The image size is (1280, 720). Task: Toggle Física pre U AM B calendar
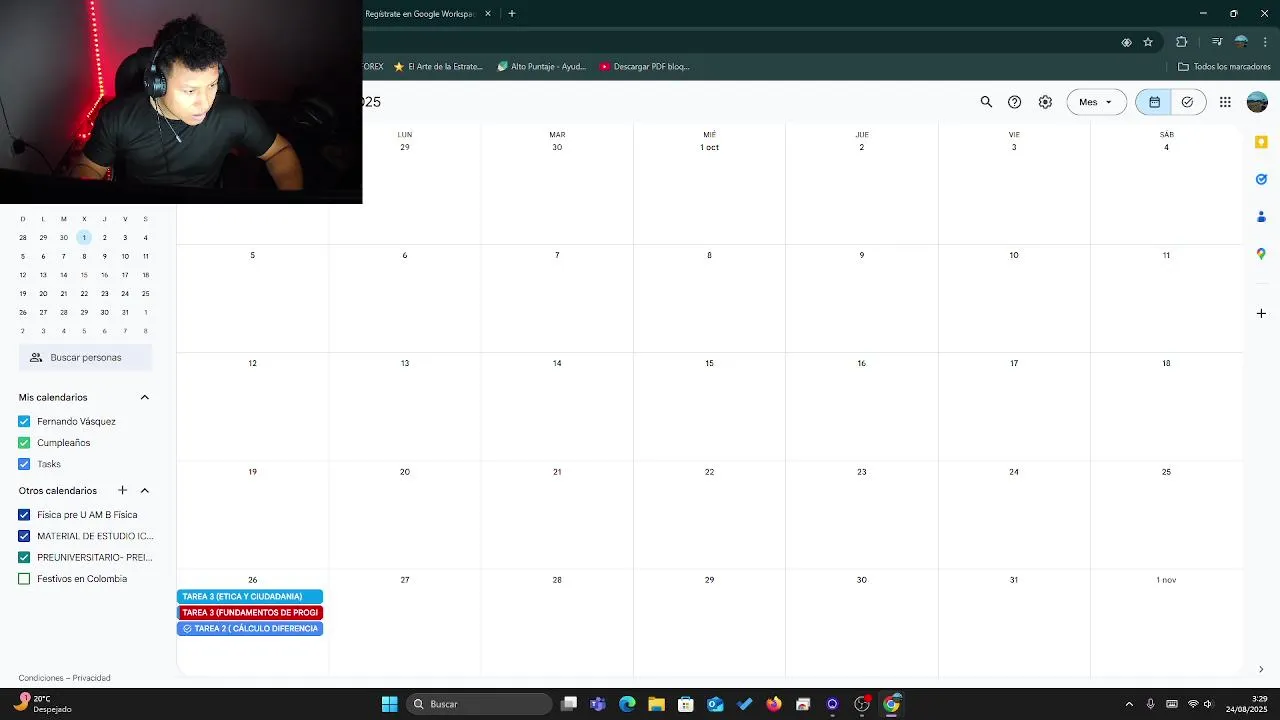[x=24, y=515]
